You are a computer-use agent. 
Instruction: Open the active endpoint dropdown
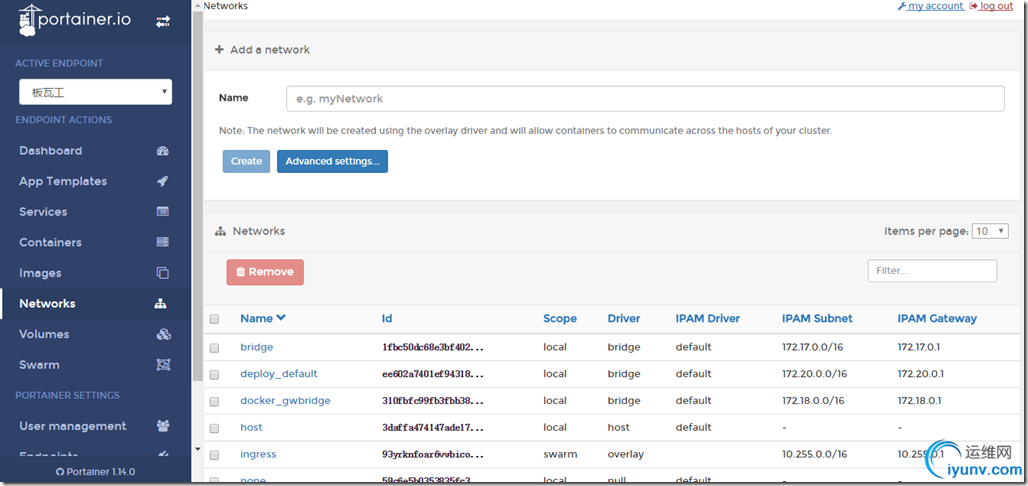(x=96, y=92)
